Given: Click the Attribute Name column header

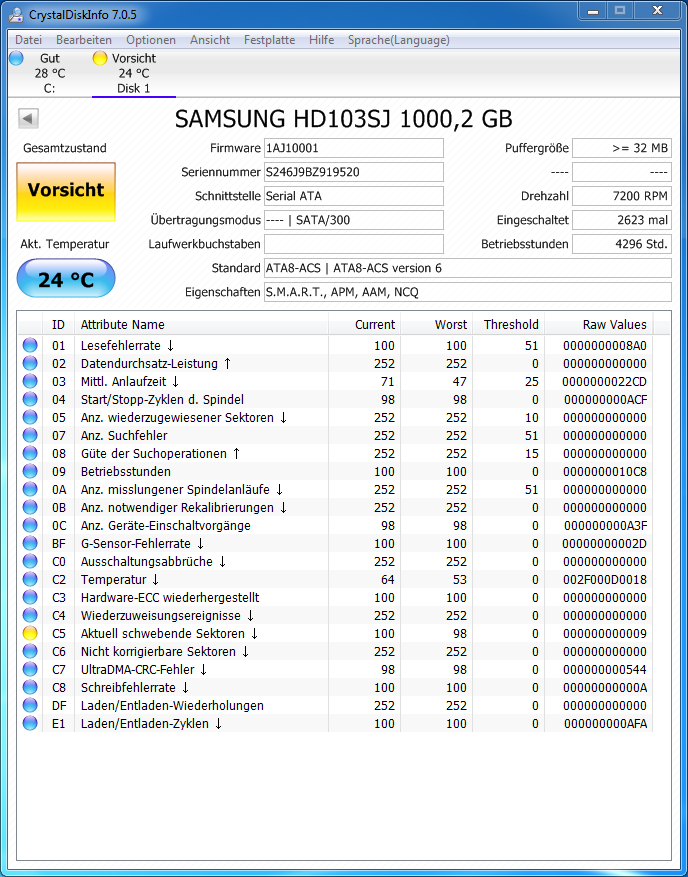Looking at the screenshot, I should pos(201,324).
